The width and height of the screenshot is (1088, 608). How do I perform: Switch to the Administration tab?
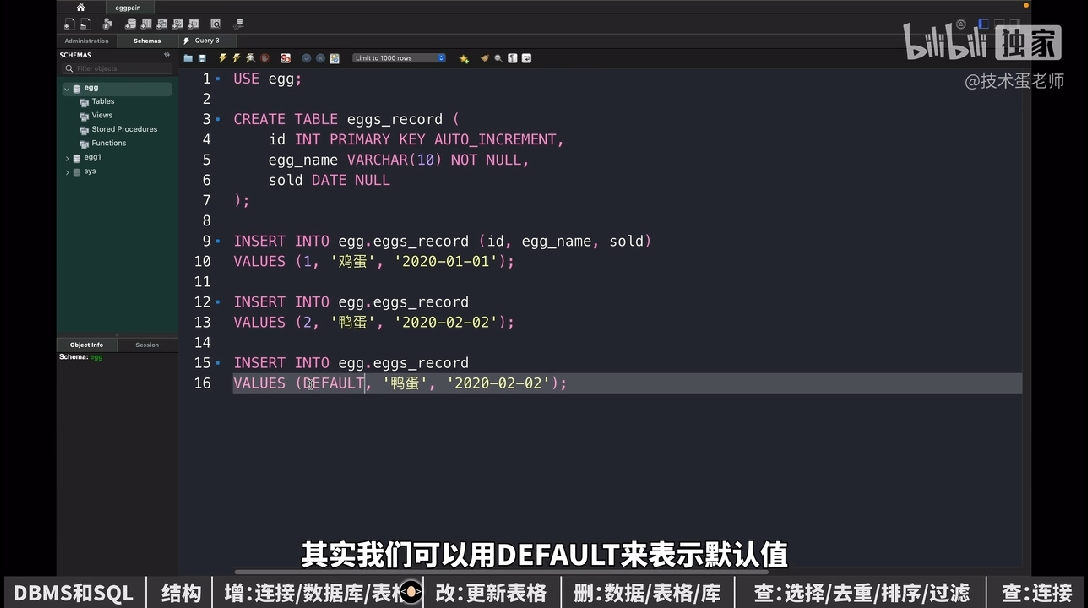pyautogui.click(x=86, y=41)
